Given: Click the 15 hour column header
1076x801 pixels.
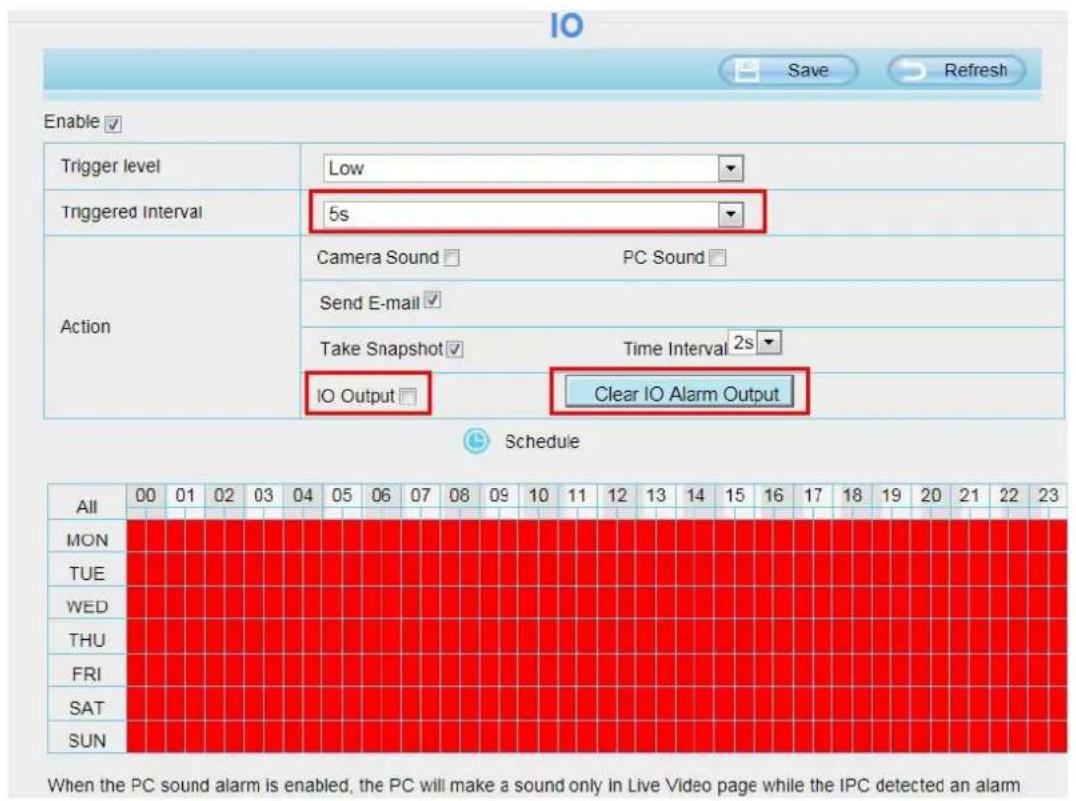Looking at the screenshot, I should [x=734, y=496].
